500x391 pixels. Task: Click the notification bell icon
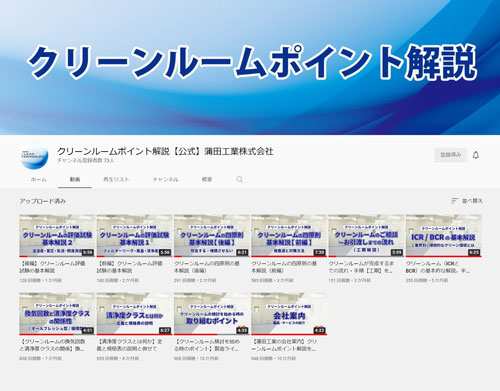(476, 155)
